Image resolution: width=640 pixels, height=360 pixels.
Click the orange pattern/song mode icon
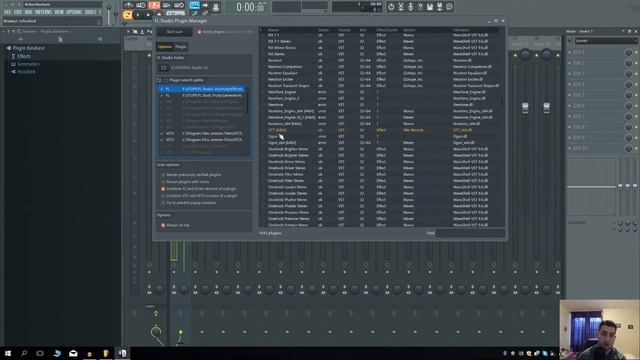[x=128, y=15]
